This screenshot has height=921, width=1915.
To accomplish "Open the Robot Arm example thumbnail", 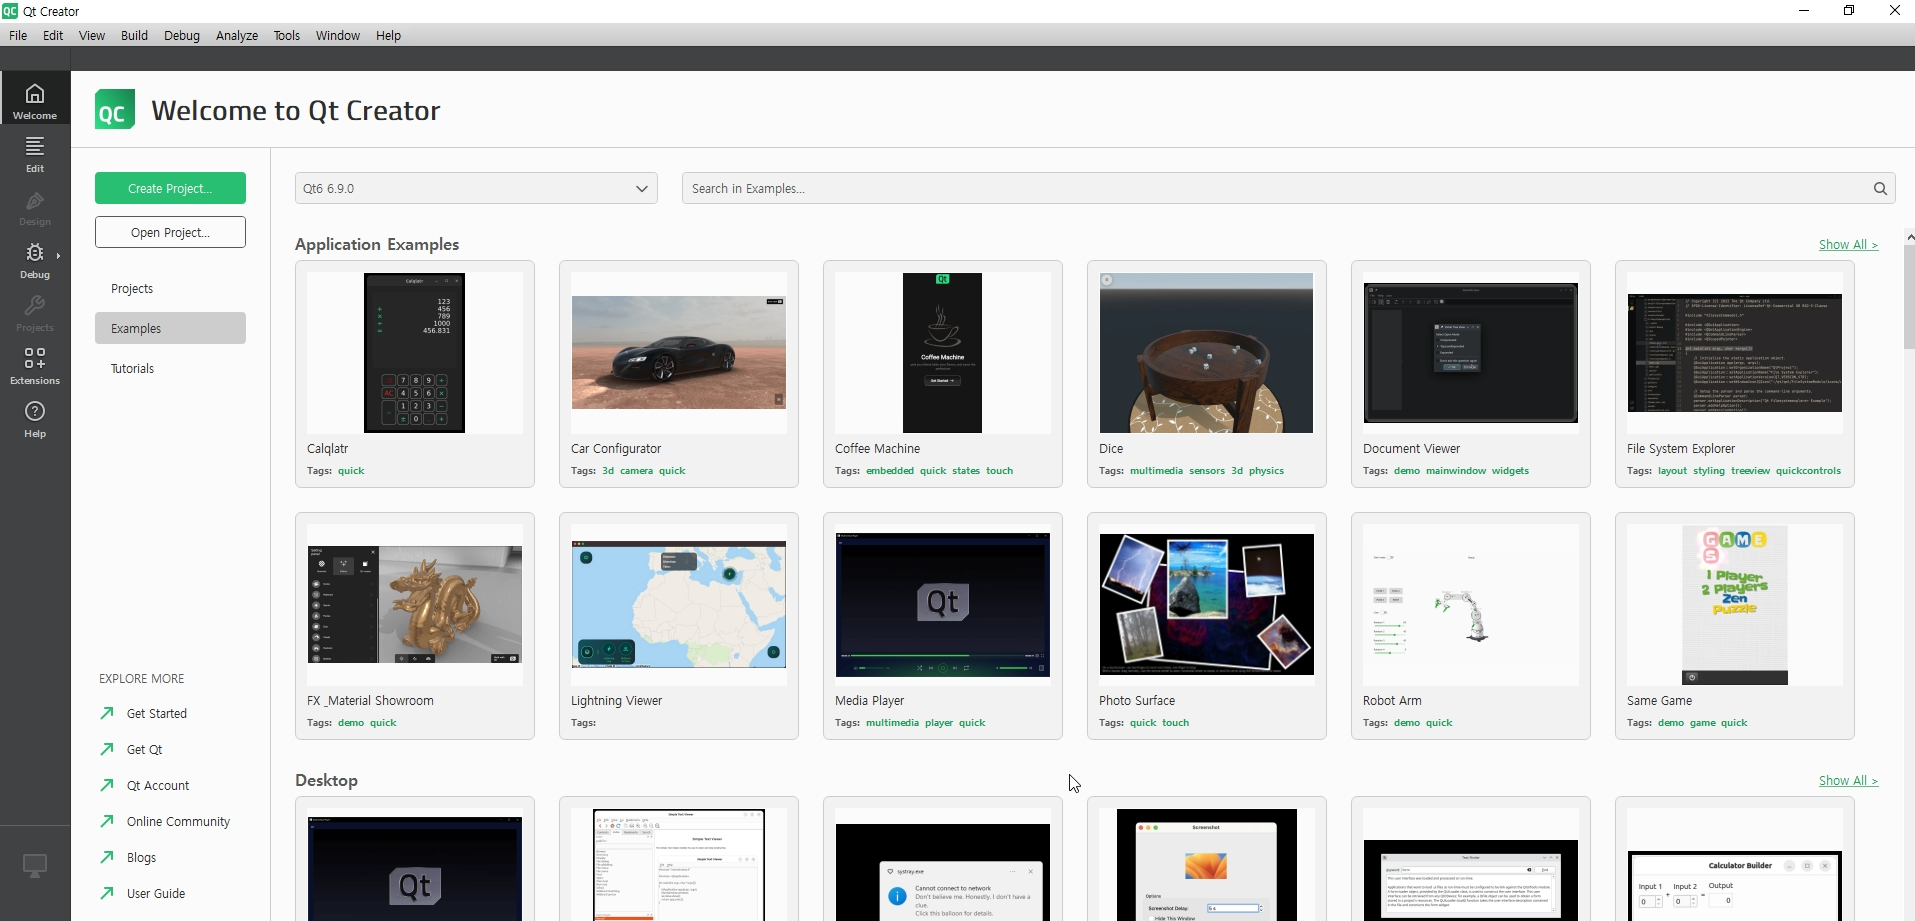I will 1471,605.
